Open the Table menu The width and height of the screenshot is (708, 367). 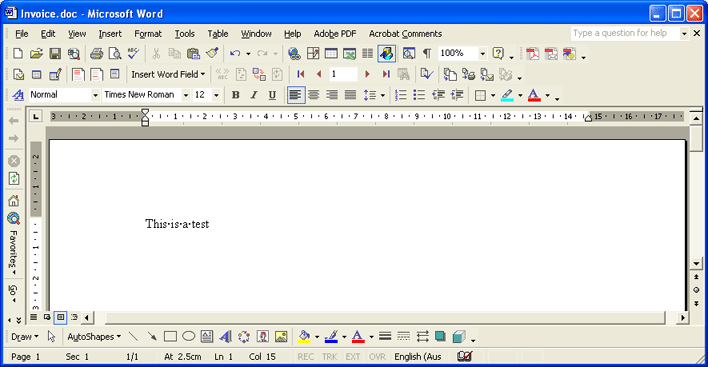coord(218,34)
